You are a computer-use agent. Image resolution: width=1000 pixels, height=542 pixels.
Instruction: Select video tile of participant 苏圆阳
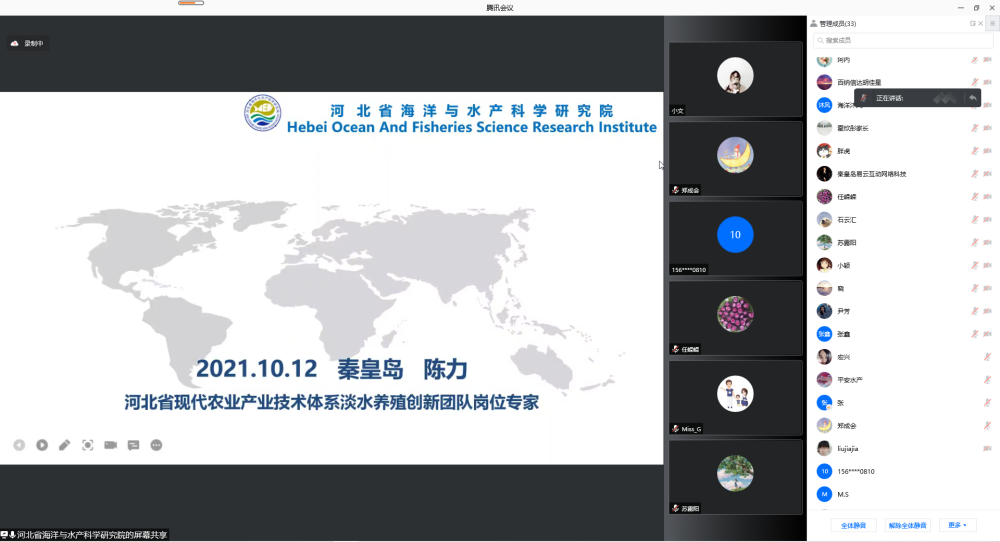click(735, 477)
